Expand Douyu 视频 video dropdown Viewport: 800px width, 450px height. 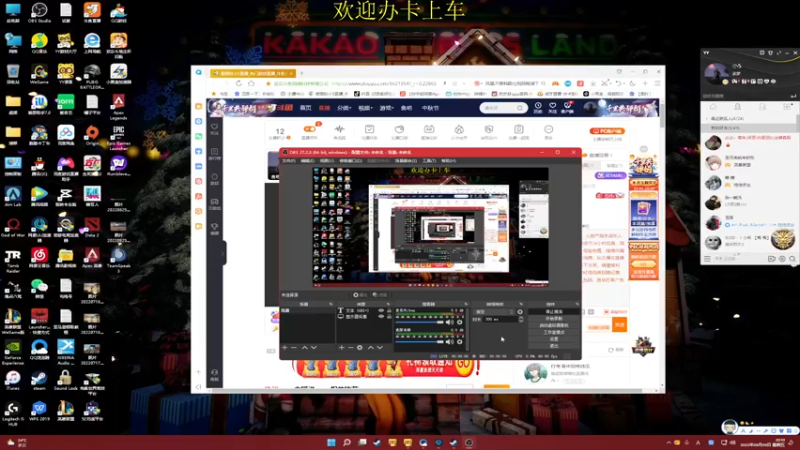365,108
